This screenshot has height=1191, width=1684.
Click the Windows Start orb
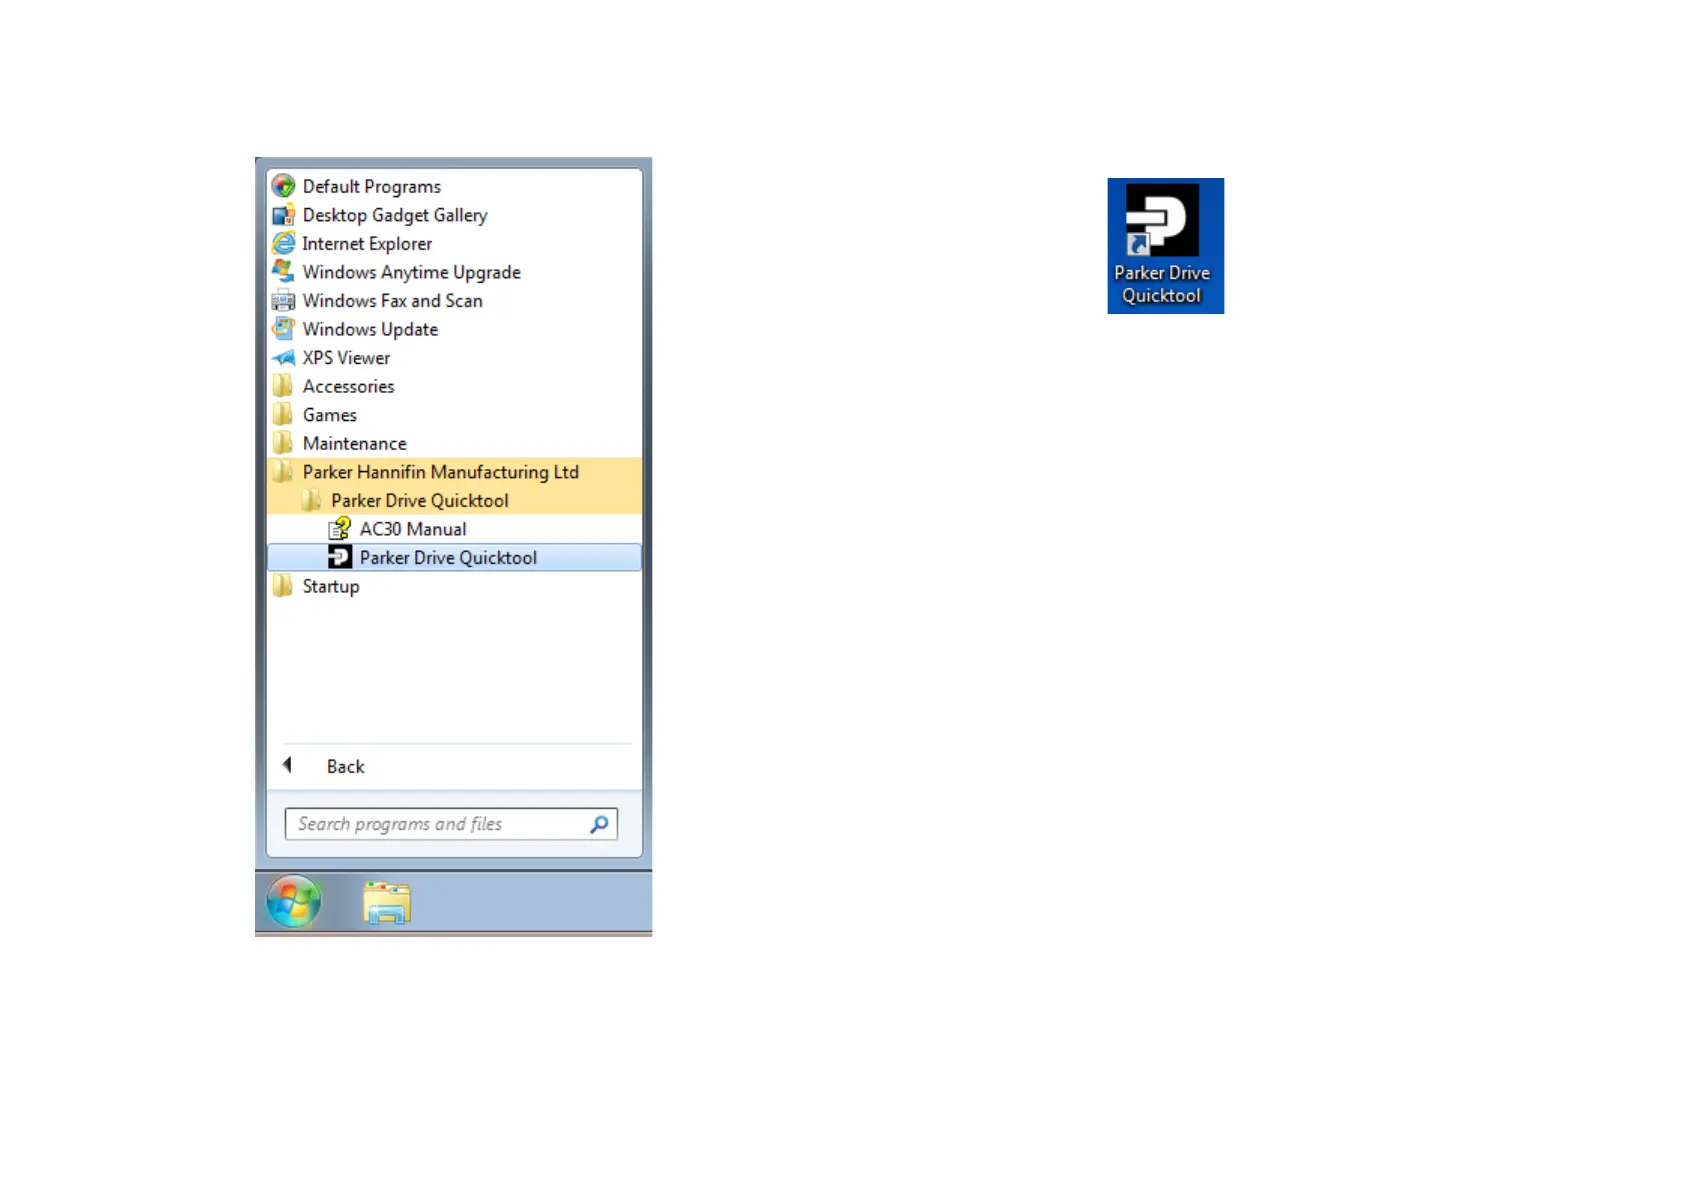(294, 901)
